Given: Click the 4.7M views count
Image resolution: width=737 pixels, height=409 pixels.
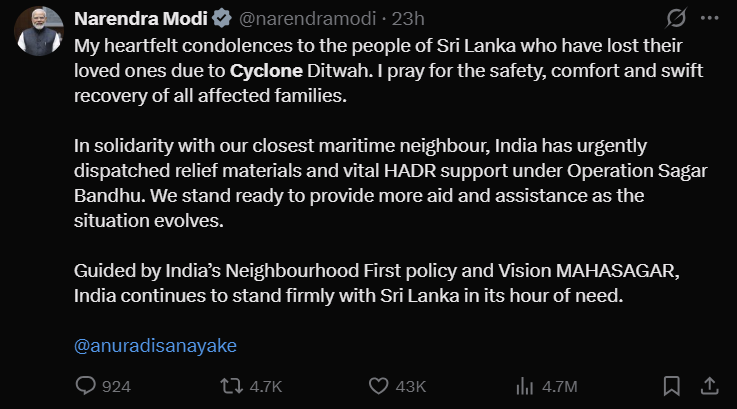Looking at the screenshot, I should coord(559,386).
